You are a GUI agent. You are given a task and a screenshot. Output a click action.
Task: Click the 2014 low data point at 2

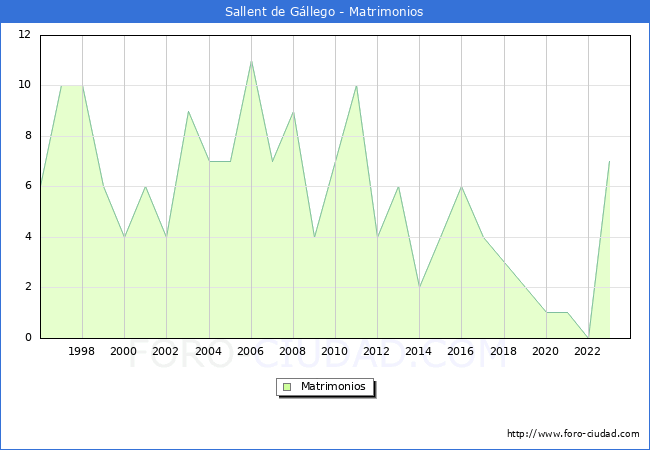(x=420, y=287)
